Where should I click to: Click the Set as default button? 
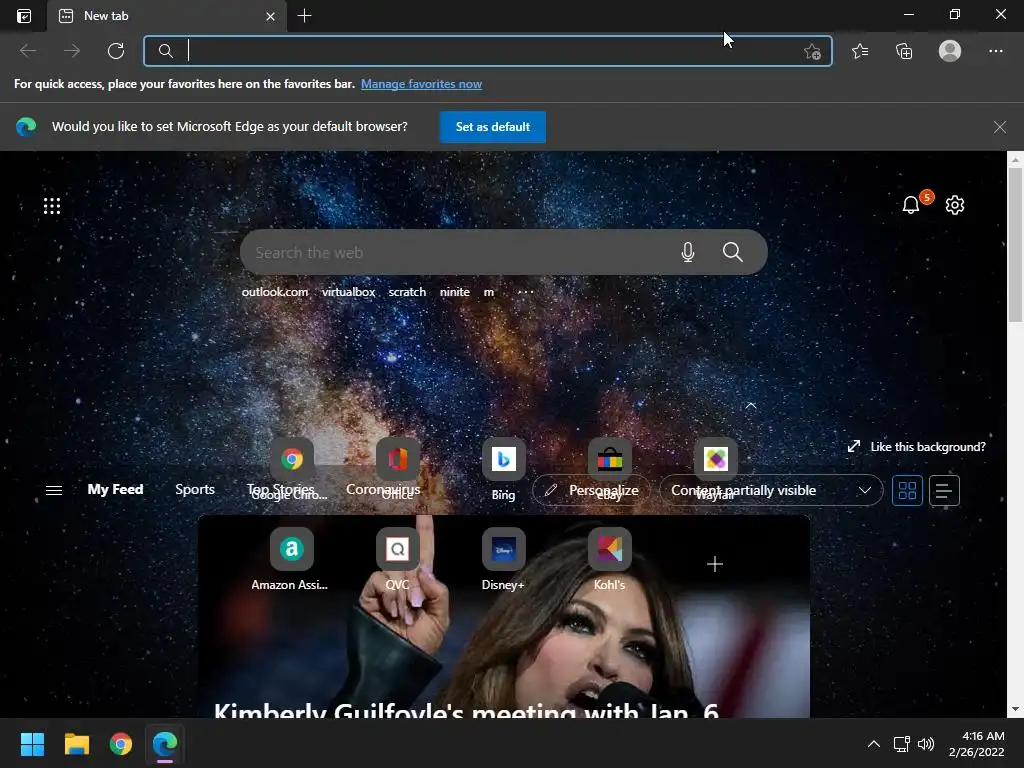(x=492, y=127)
